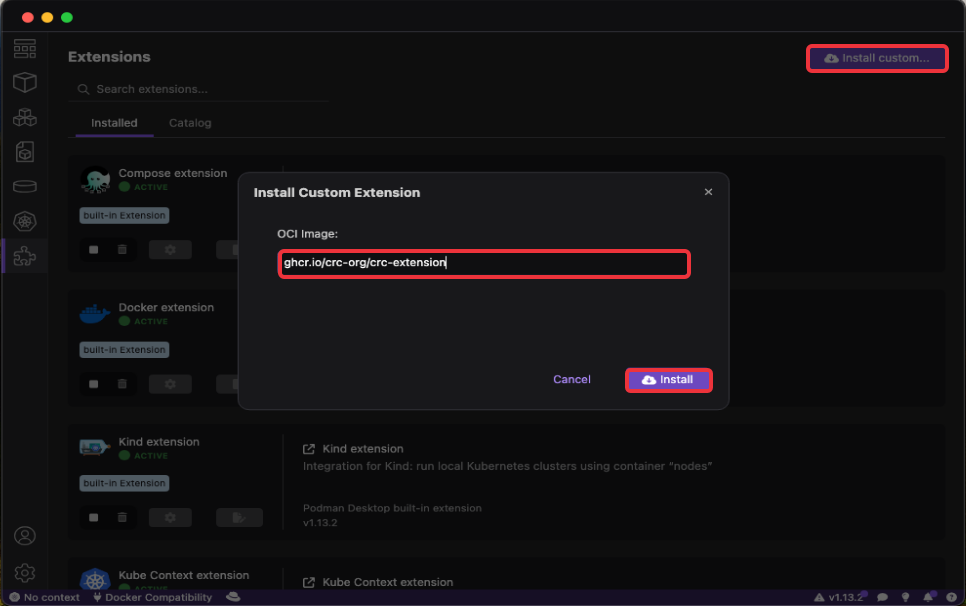Image resolution: width=966 pixels, height=606 pixels.
Task: Open the Images sidebar icon
Action: (25, 152)
